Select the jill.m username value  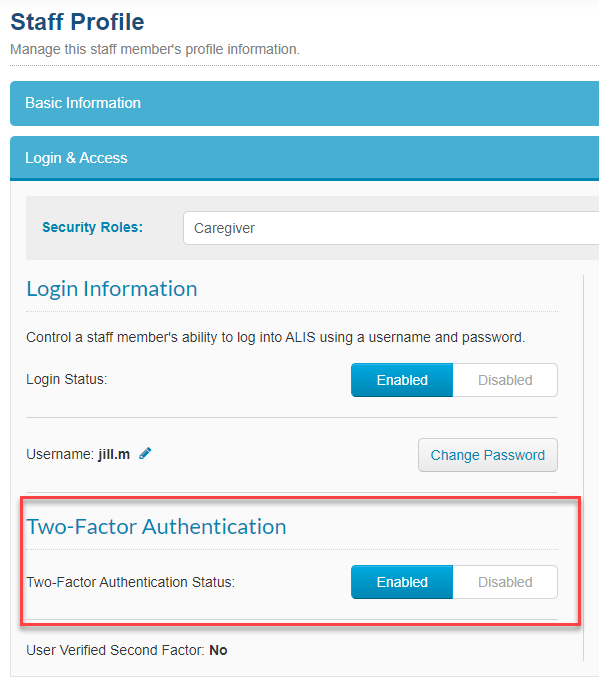(x=114, y=454)
